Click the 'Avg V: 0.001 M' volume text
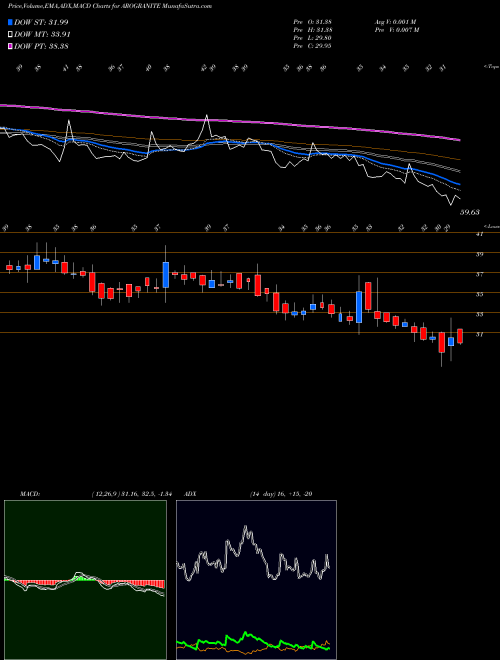 [x=395, y=22]
